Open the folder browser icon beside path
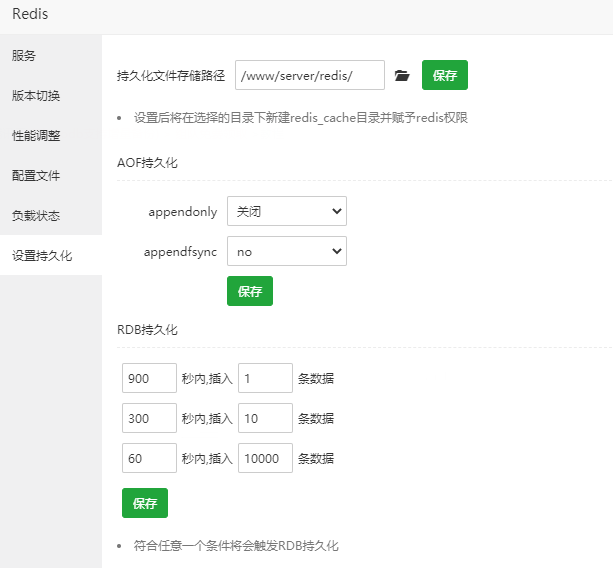This screenshot has height=568, width=613. click(x=402, y=75)
